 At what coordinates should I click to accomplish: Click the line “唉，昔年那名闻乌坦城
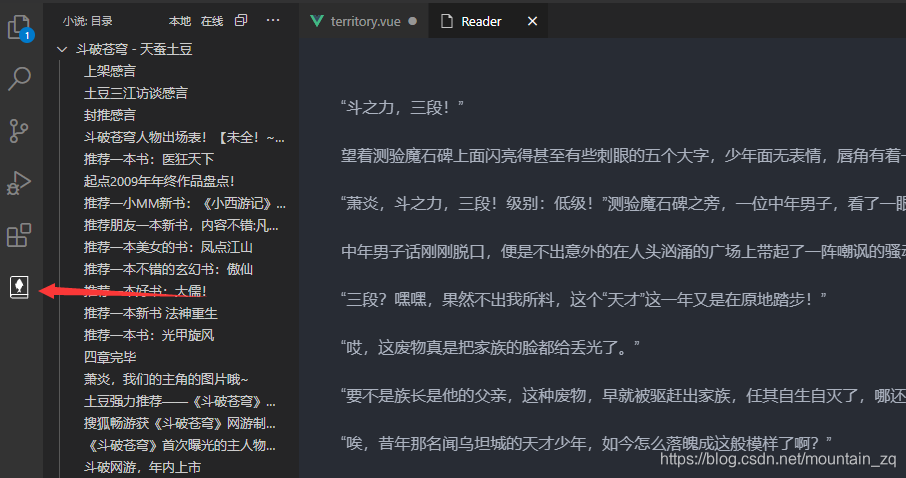coord(586,443)
